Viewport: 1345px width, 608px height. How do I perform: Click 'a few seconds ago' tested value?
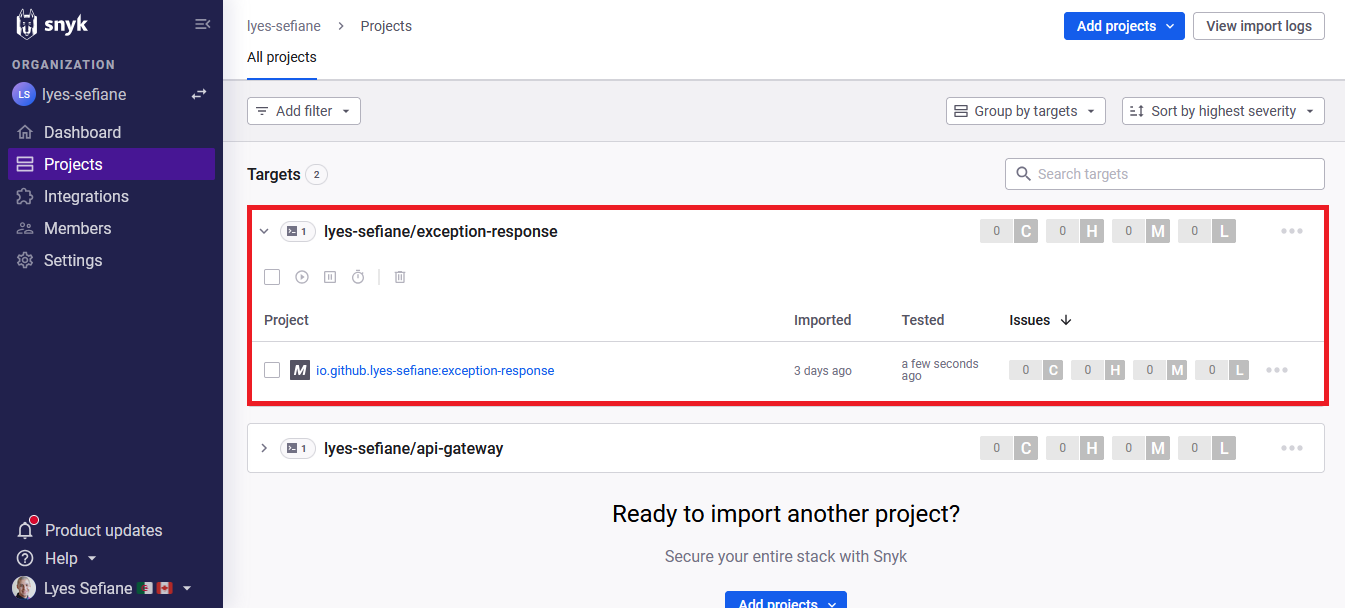click(940, 370)
